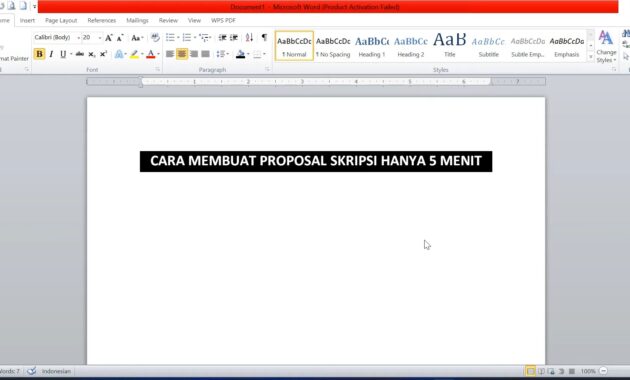The width and height of the screenshot is (630, 380).
Task: Open the Review tab
Action: [168, 20]
